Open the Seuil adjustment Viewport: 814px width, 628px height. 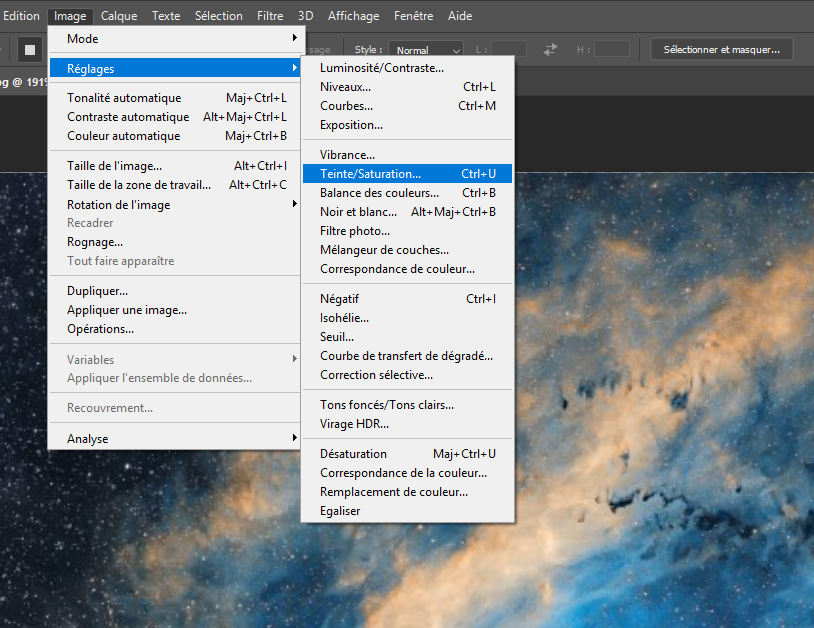tap(408, 337)
